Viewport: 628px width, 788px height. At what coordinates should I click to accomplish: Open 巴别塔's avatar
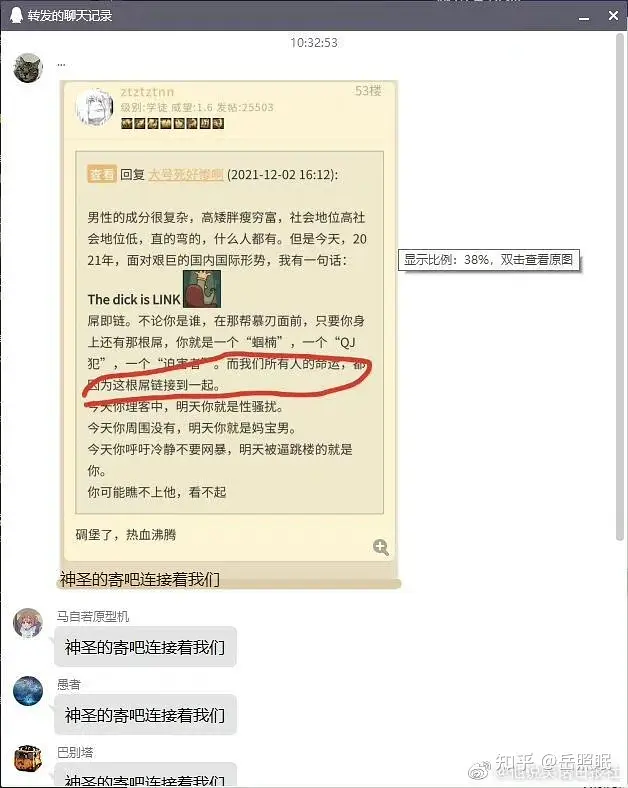coord(28,759)
